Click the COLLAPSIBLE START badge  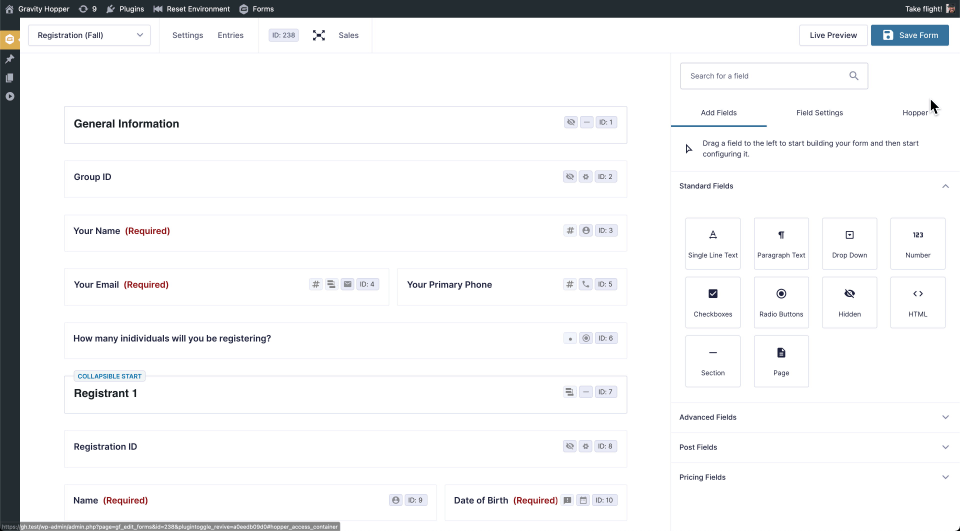click(110, 376)
